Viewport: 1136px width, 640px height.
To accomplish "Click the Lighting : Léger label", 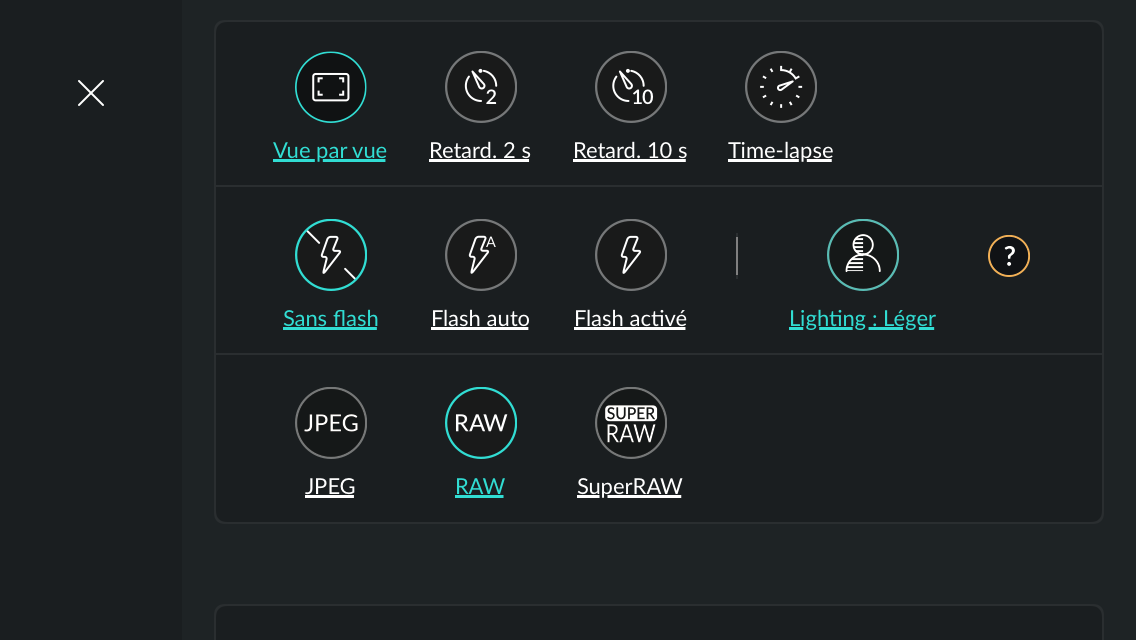I will [862, 319].
